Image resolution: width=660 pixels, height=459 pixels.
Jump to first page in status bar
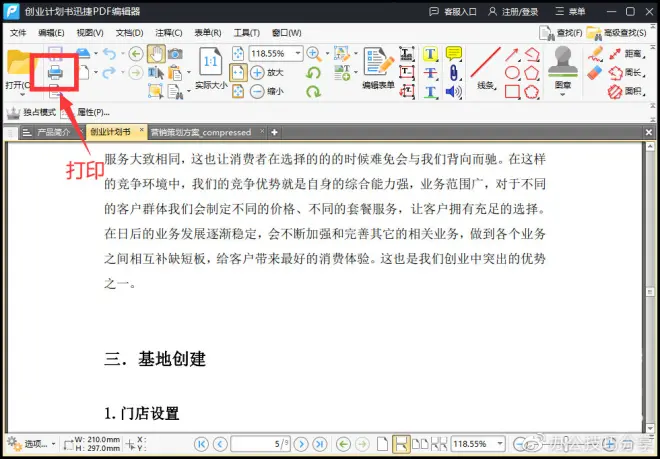point(201,444)
